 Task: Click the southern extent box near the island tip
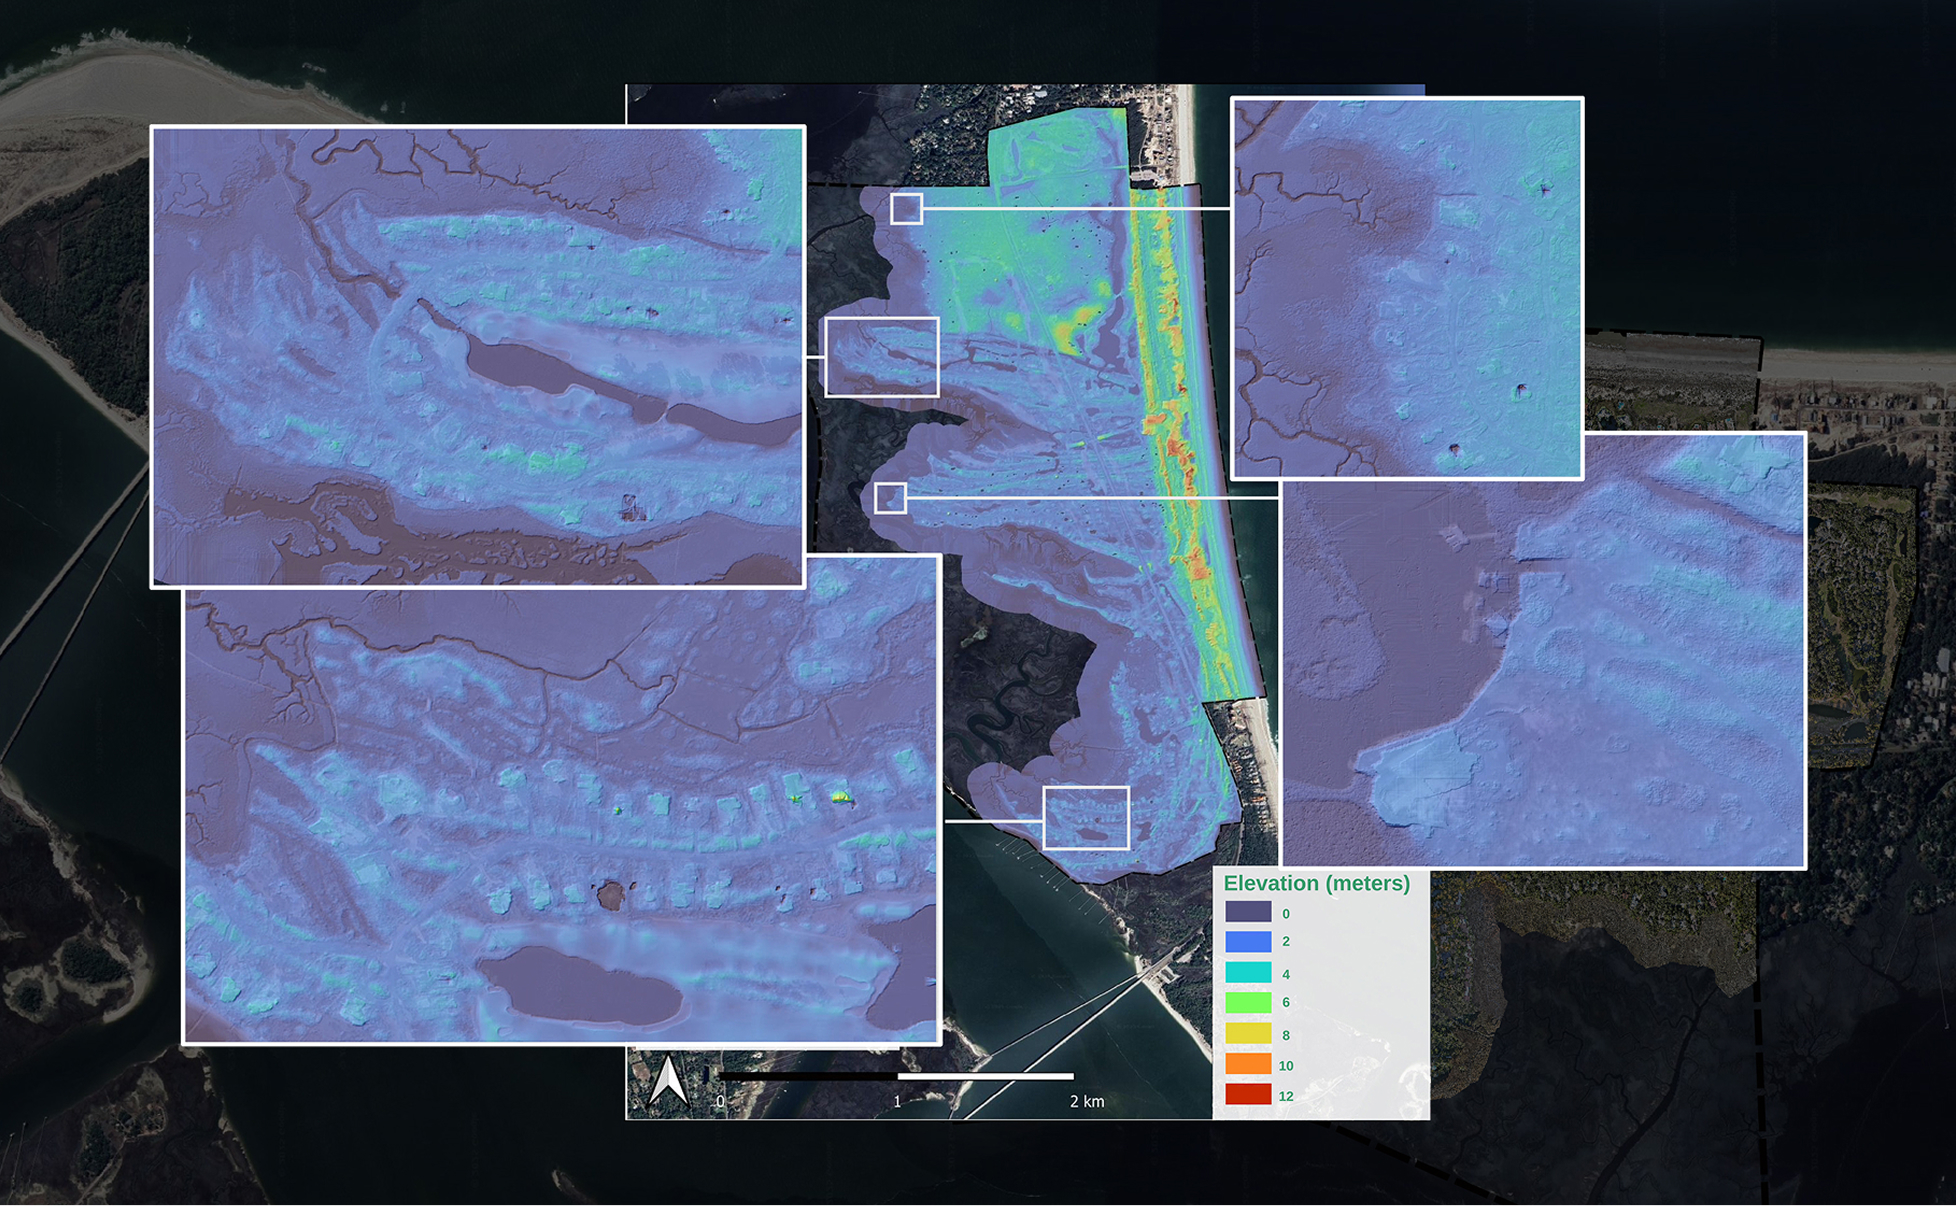pos(1086,818)
